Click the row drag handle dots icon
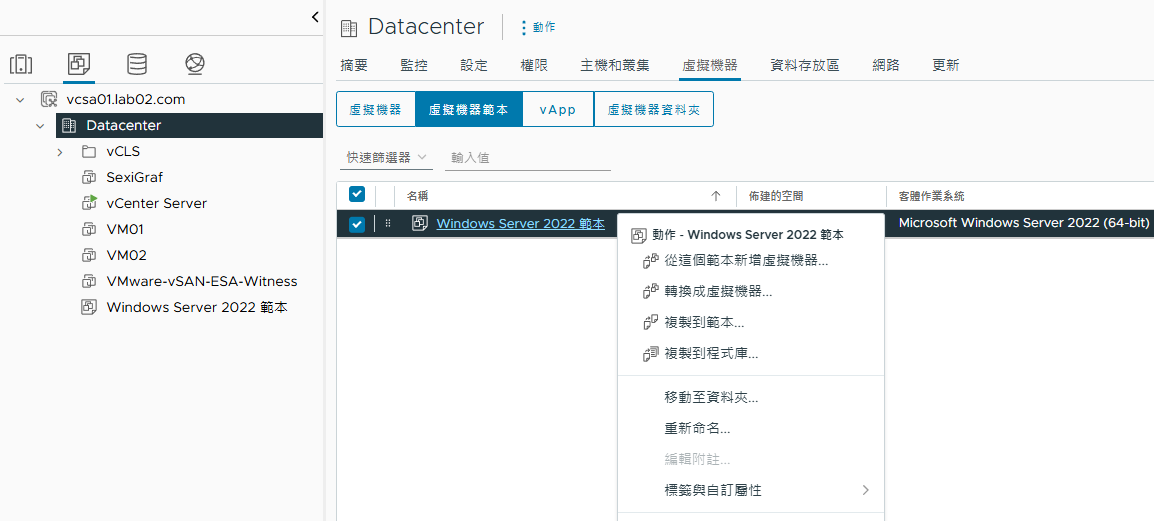The height and width of the screenshot is (521, 1154). coord(388,224)
